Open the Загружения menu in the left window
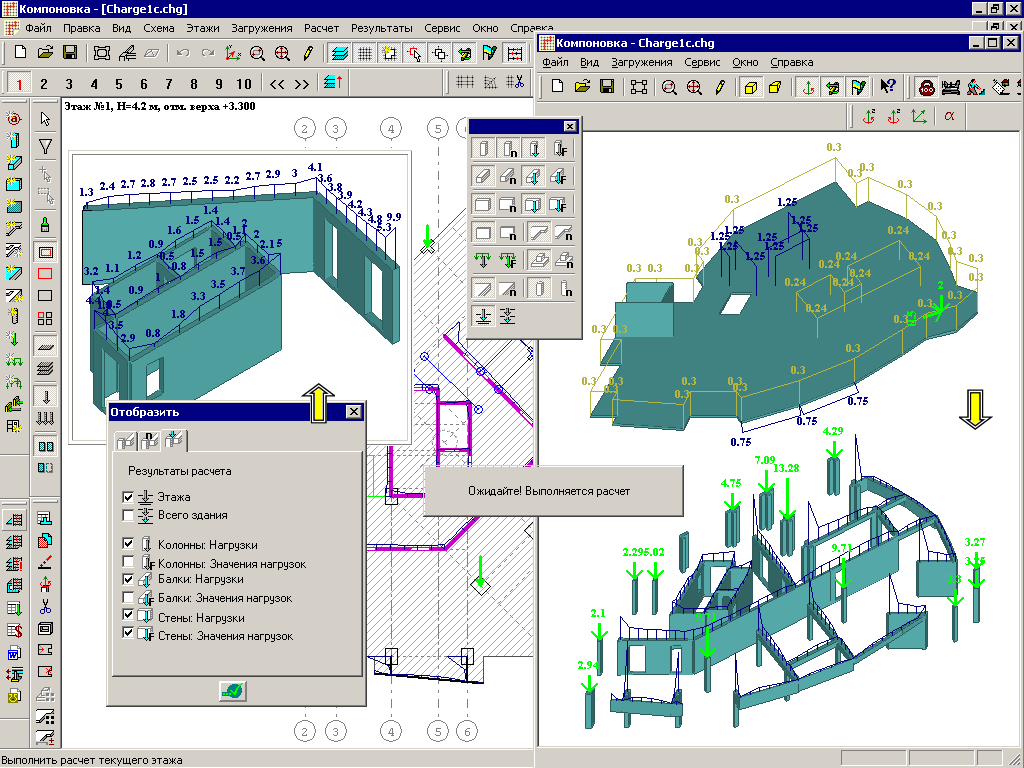The width and height of the screenshot is (1024, 768). pyautogui.click(x=261, y=28)
